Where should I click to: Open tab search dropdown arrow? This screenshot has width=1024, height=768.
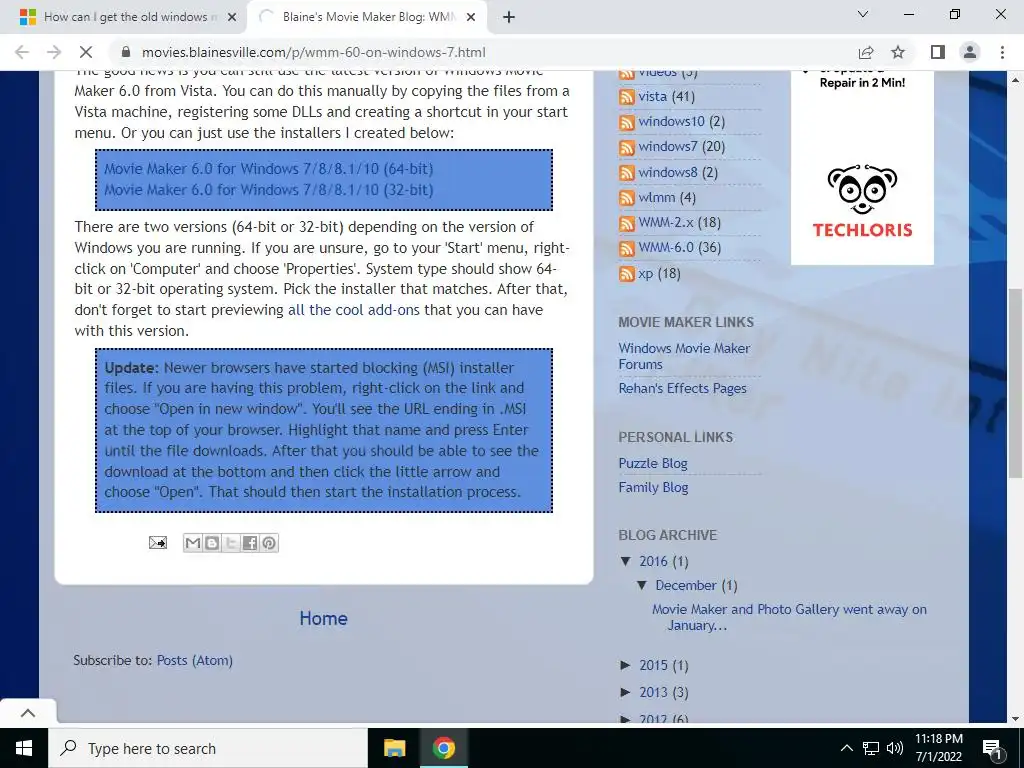[x=863, y=14]
